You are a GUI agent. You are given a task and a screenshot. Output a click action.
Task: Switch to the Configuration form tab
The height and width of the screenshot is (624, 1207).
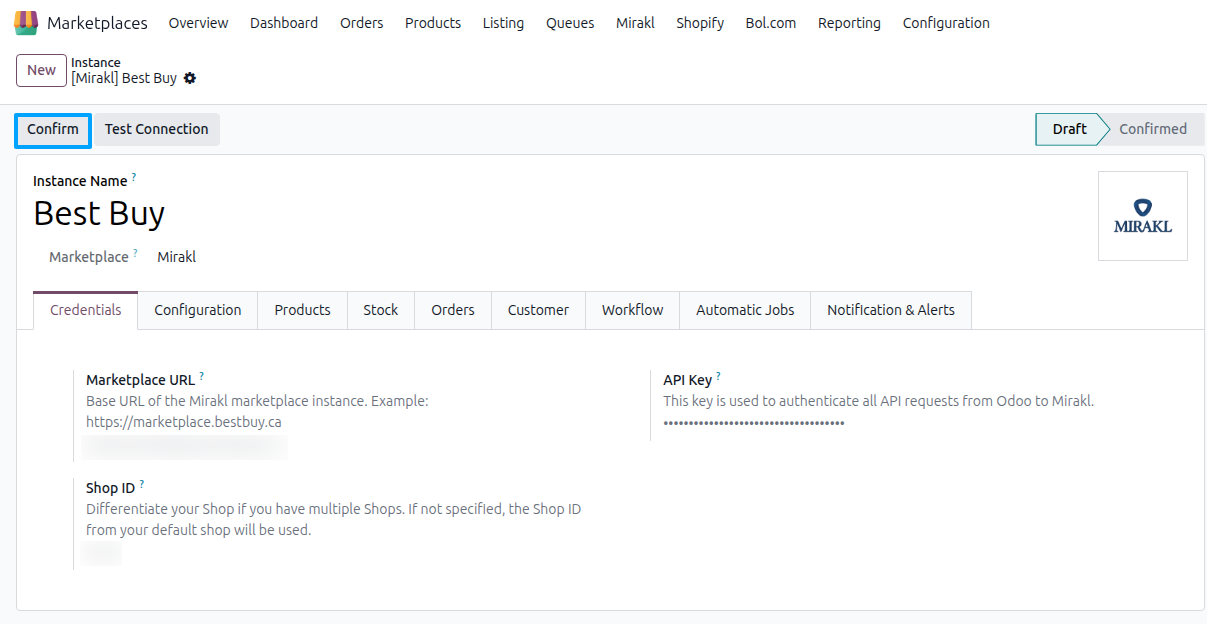(x=198, y=310)
